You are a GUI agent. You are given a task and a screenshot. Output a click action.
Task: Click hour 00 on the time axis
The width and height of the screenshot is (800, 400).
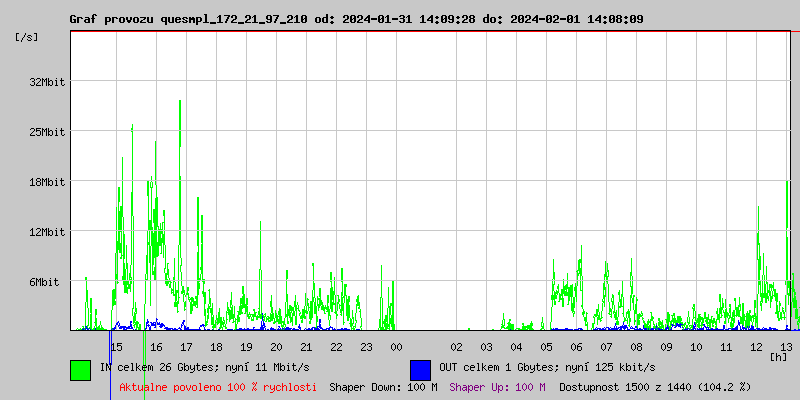(x=396, y=347)
